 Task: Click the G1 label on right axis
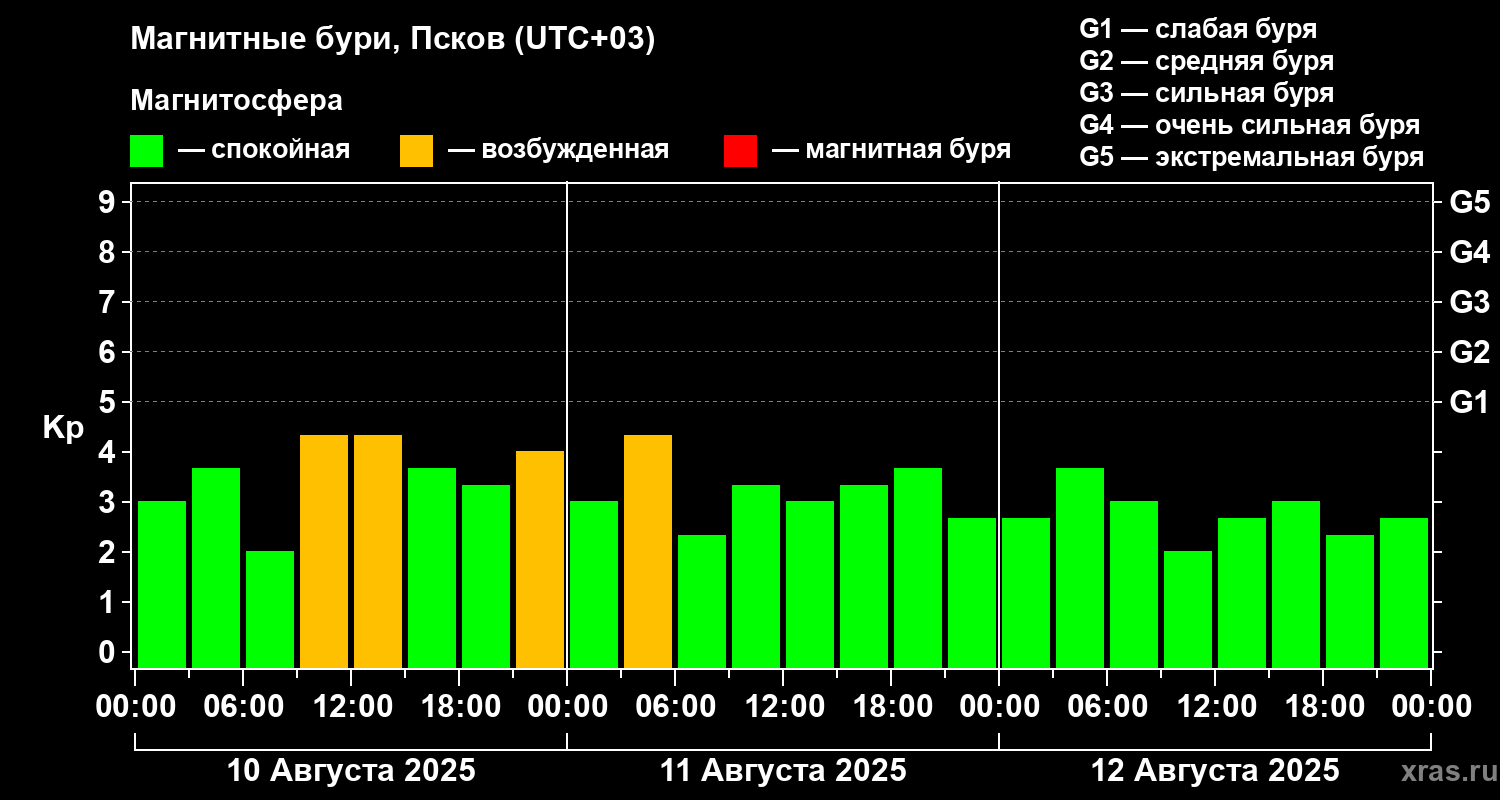(1469, 402)
